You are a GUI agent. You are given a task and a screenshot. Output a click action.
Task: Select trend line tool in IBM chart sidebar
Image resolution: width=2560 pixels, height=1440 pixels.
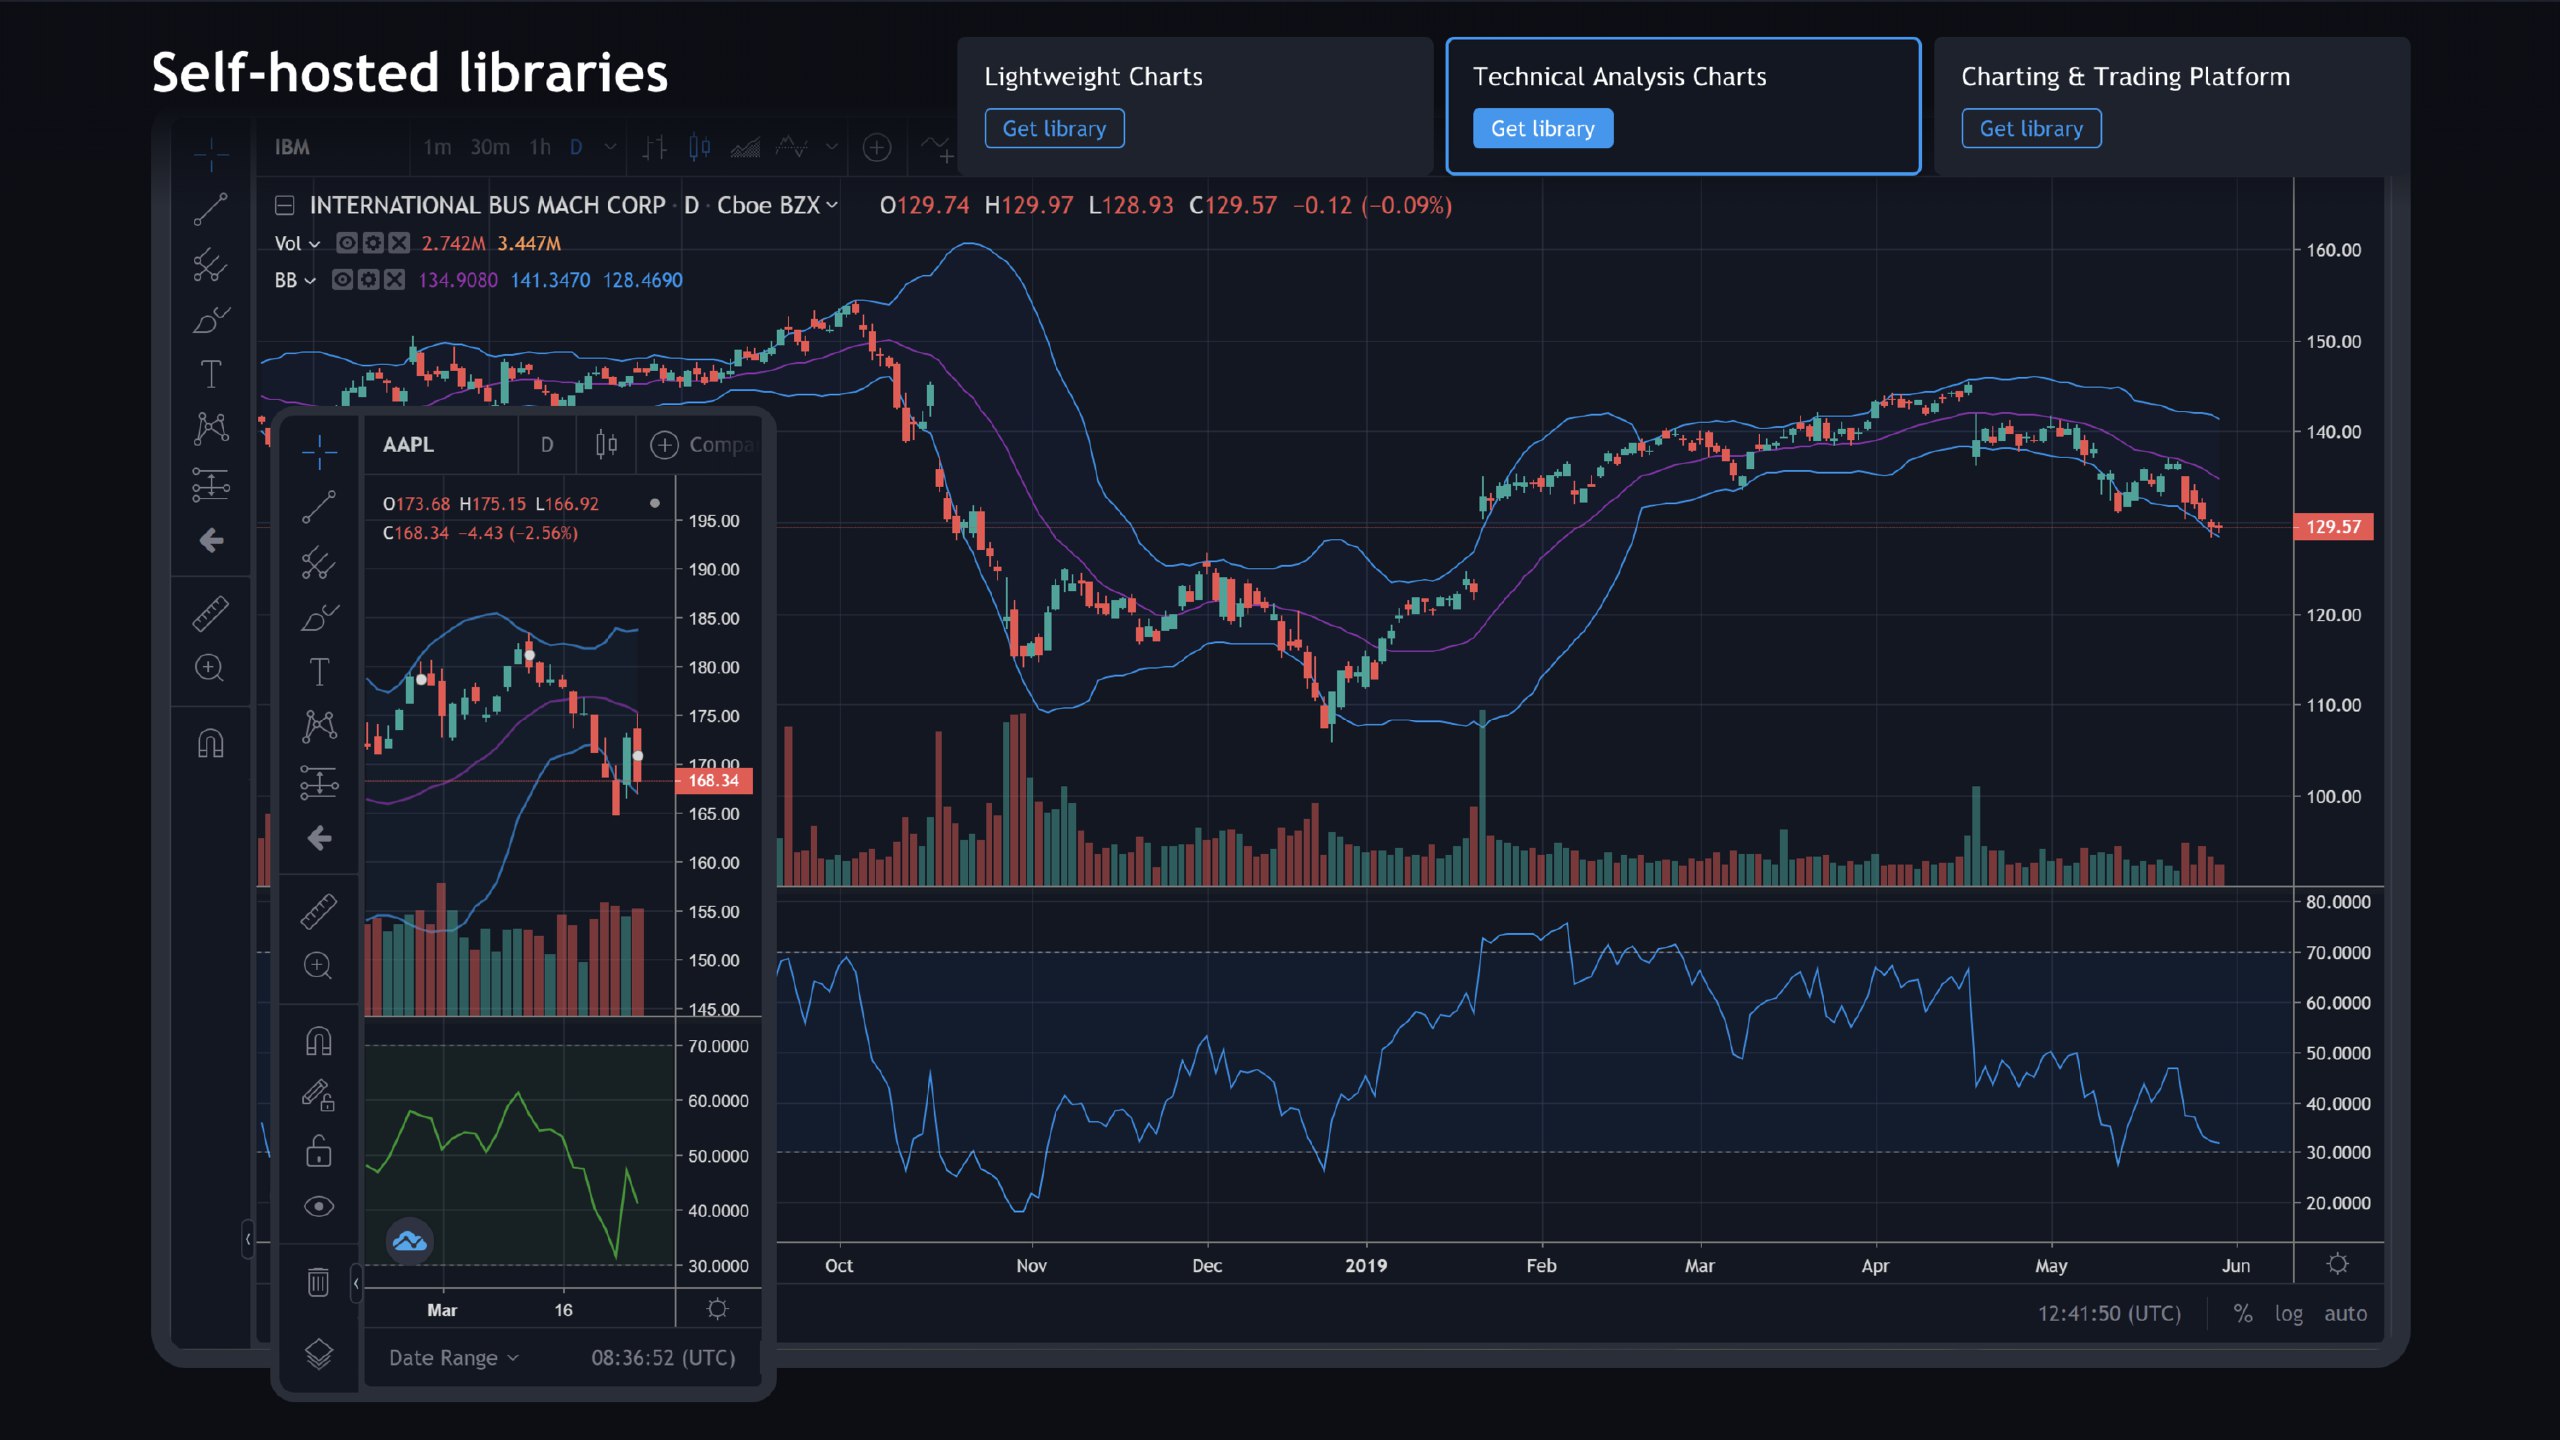tap(211, 209)
